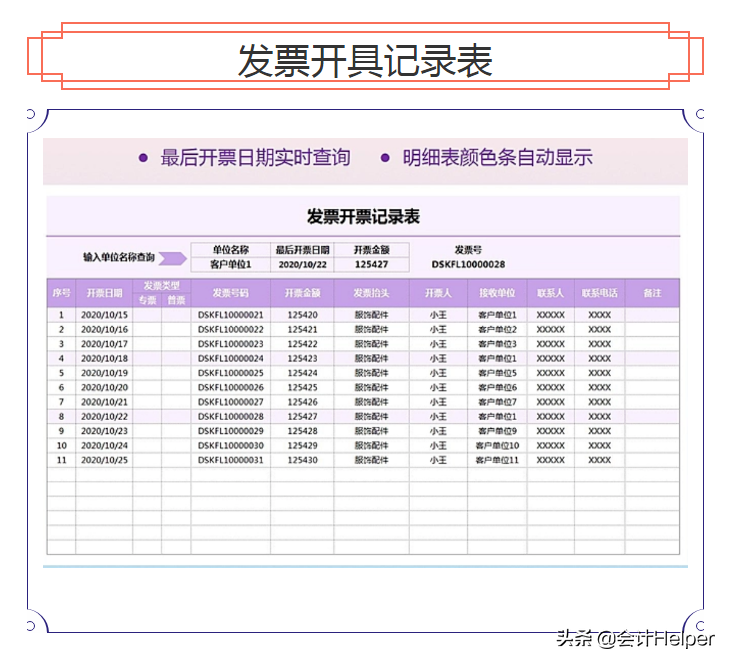
Task: Click 接收单位 cell 客户单位9
Action: (x=497, y=431)
